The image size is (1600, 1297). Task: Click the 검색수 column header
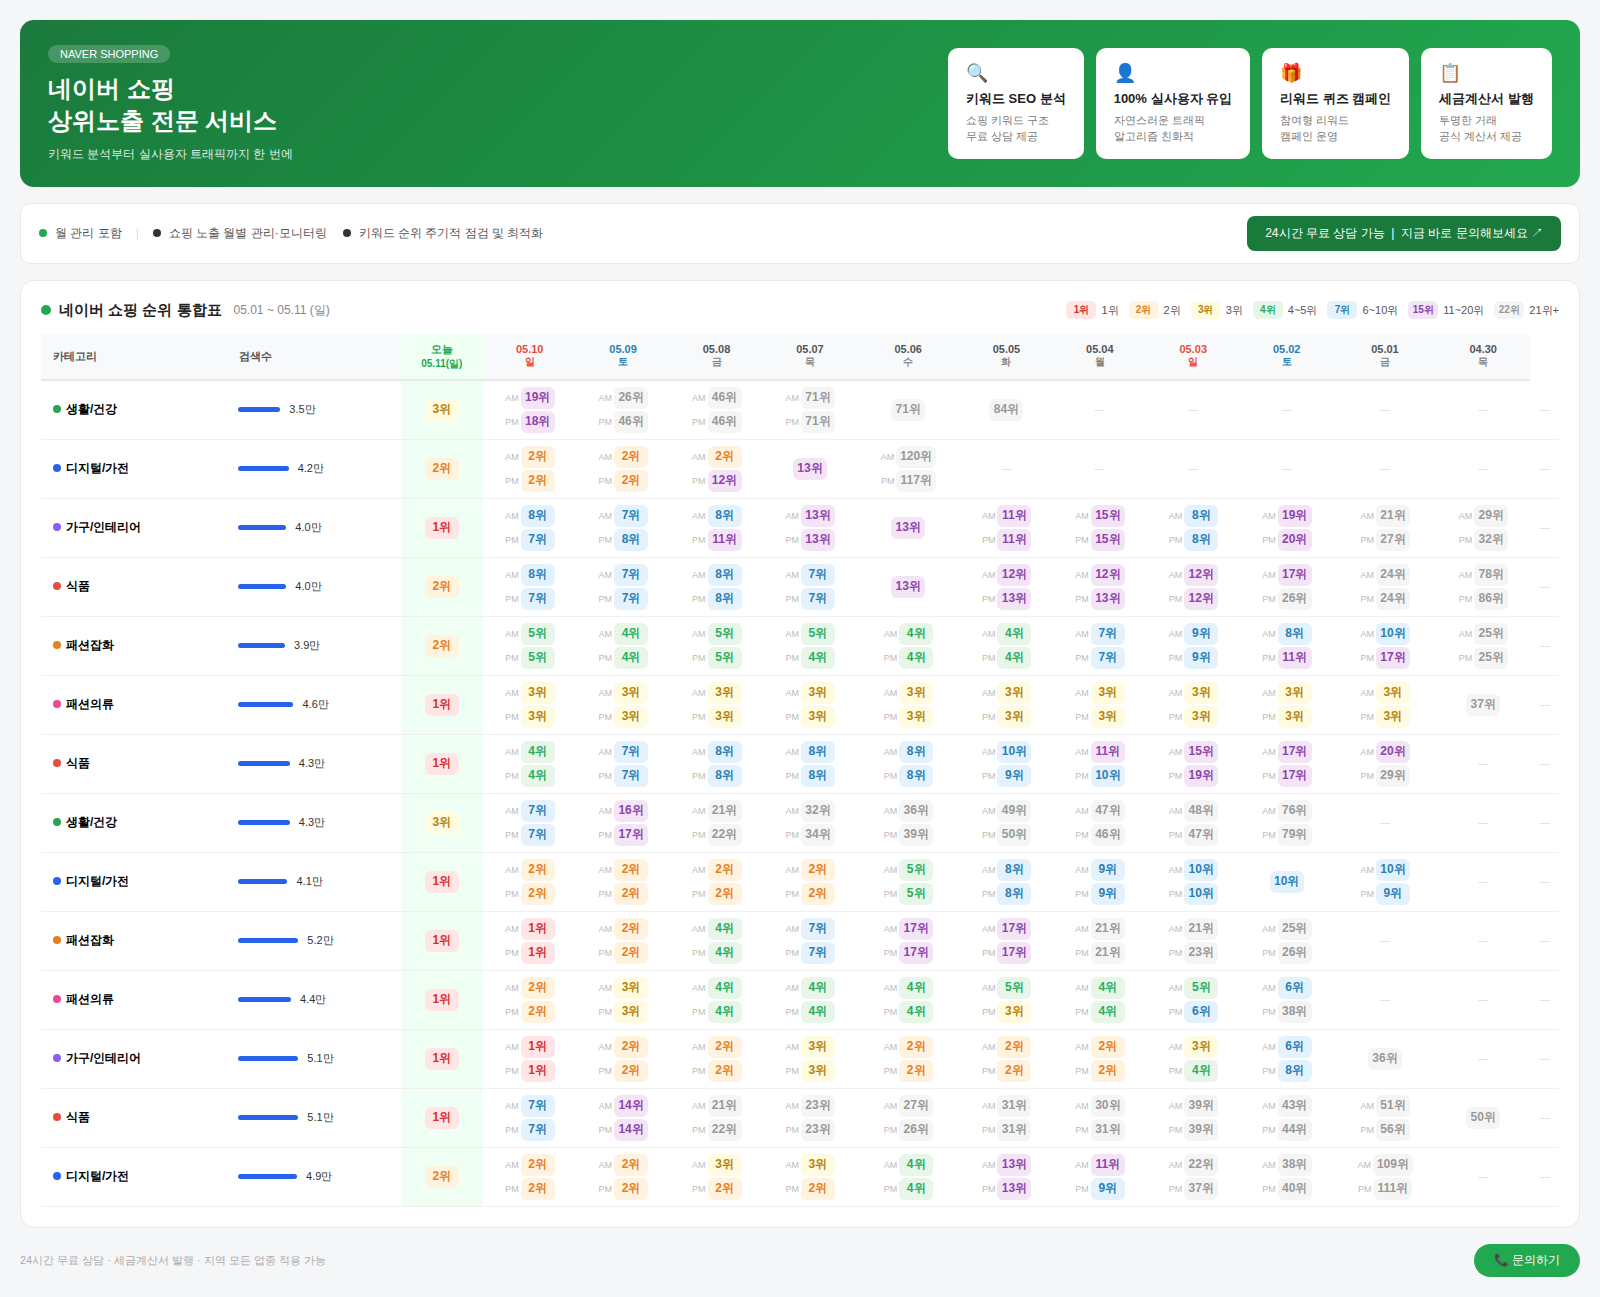(x=255, y=357)
